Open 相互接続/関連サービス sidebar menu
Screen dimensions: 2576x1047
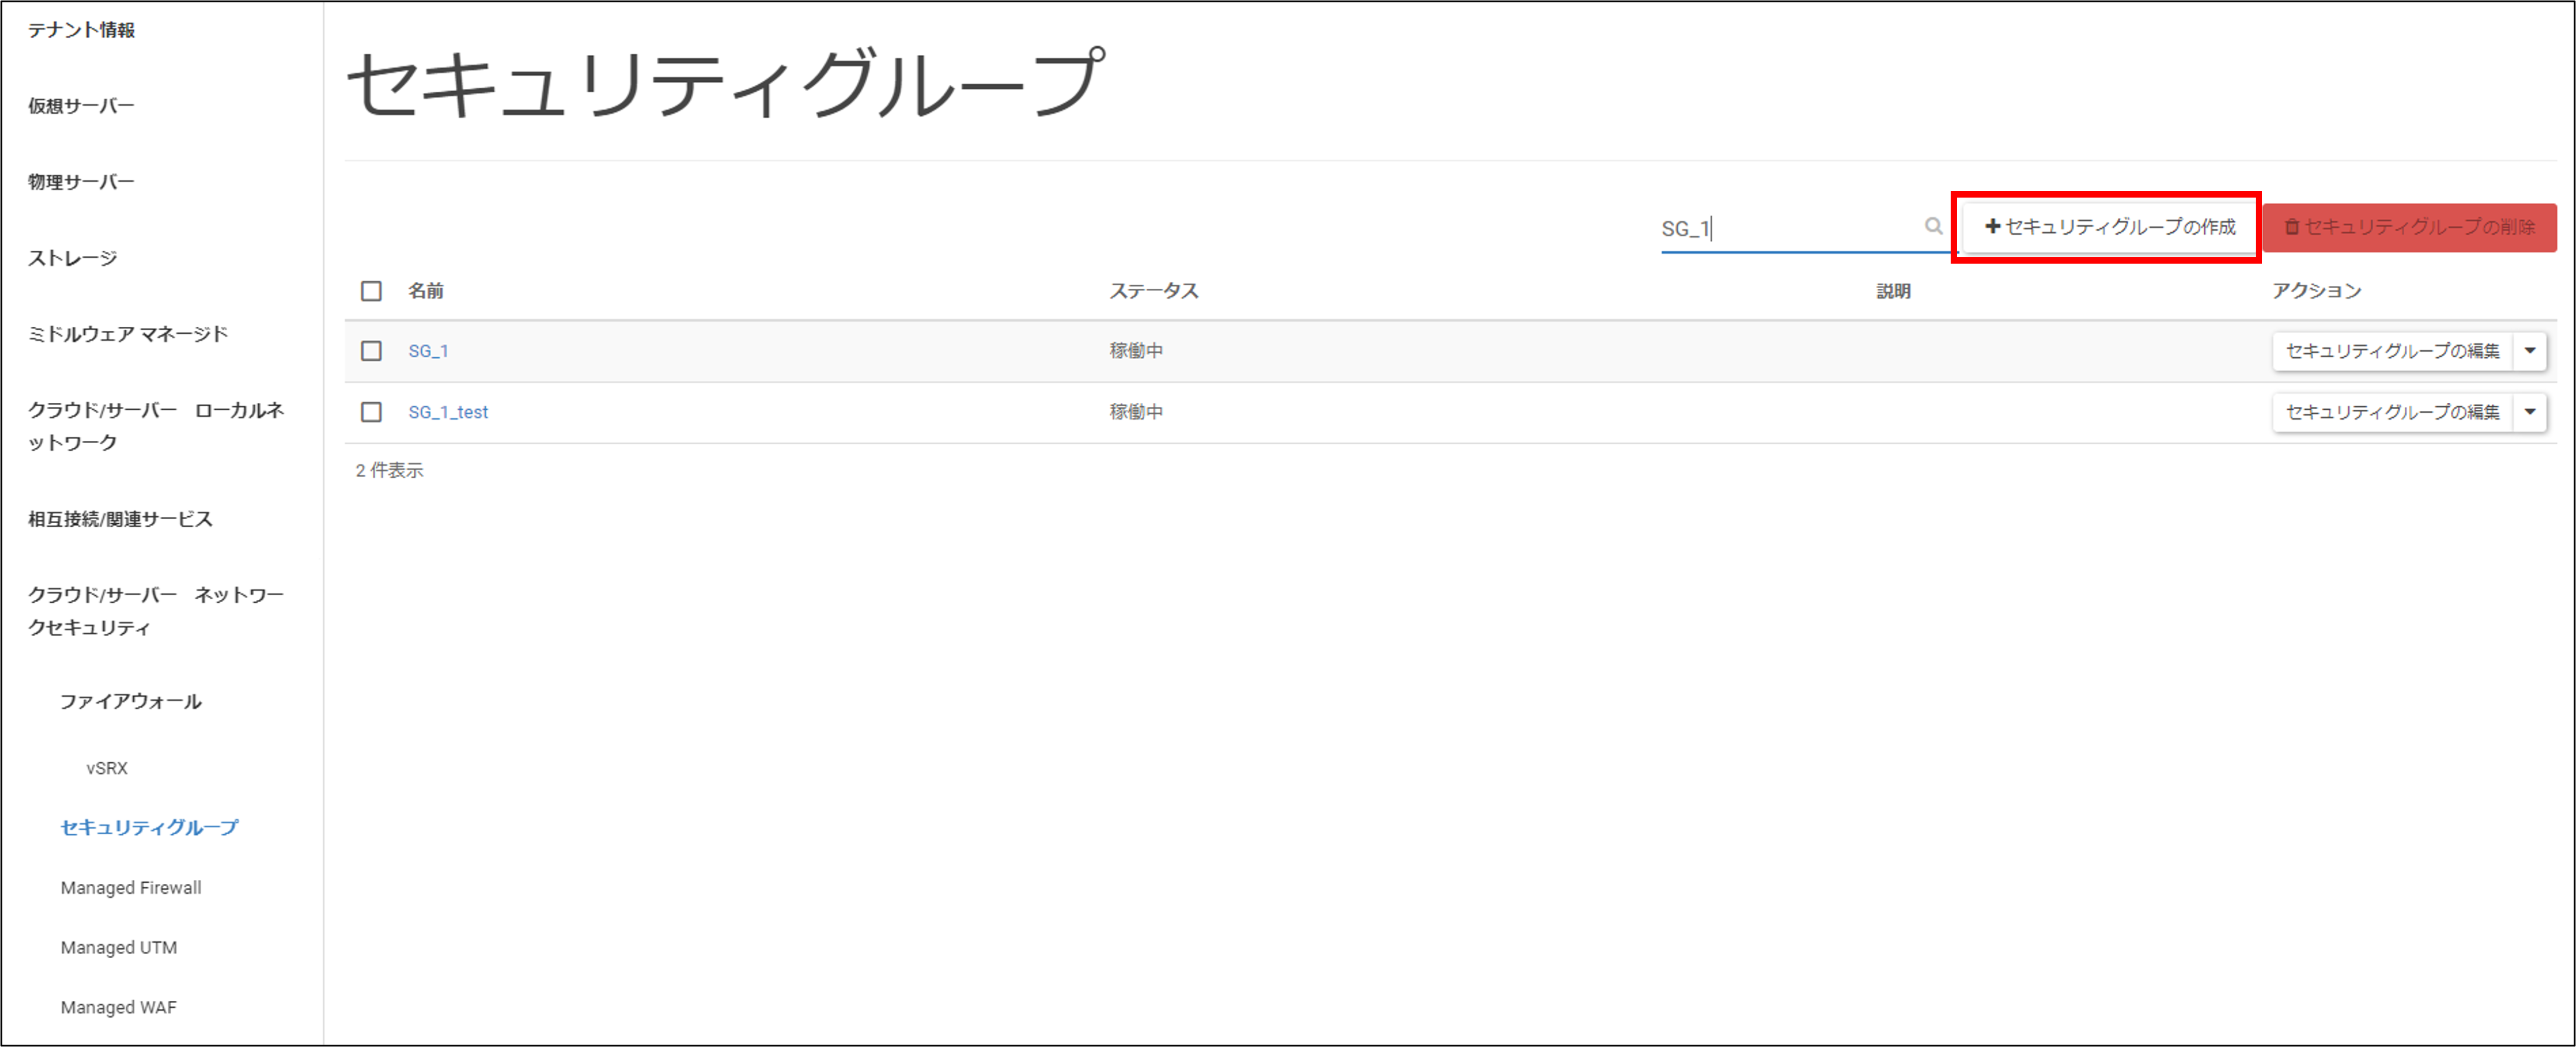[x=120, y=519]
